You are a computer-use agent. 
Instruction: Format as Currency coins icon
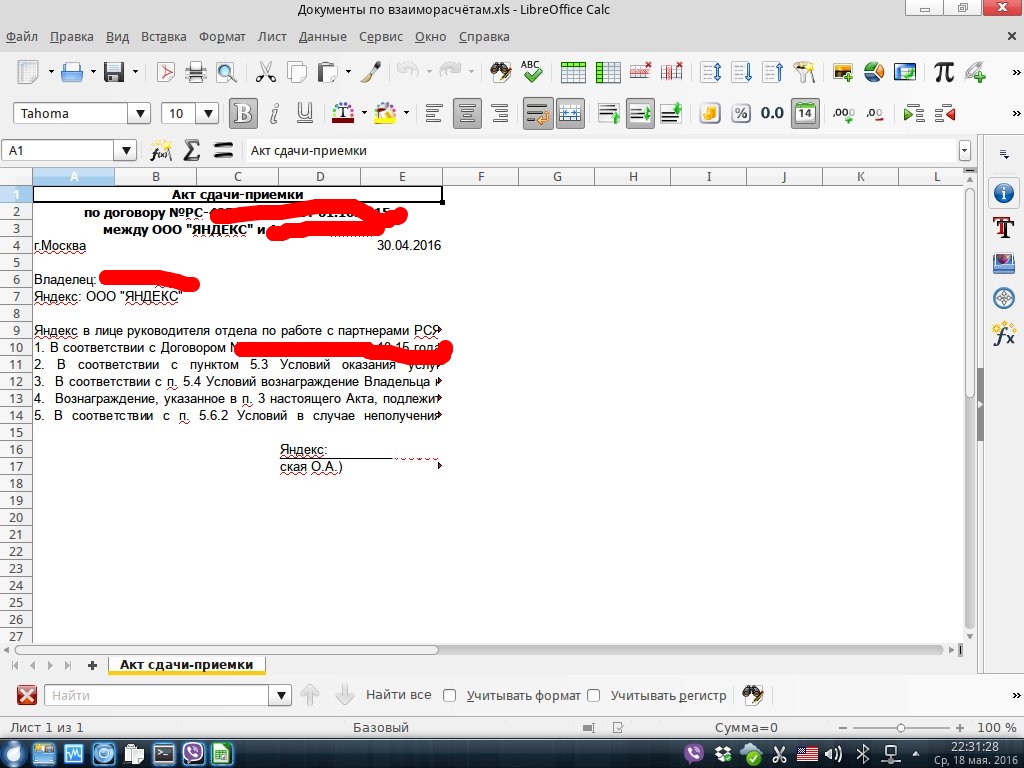point(709,114)
